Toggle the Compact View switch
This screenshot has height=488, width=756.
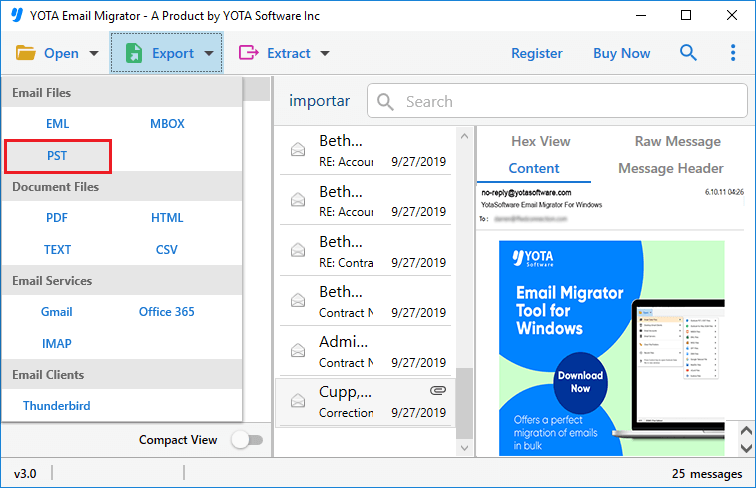click(x=246, y=440)
